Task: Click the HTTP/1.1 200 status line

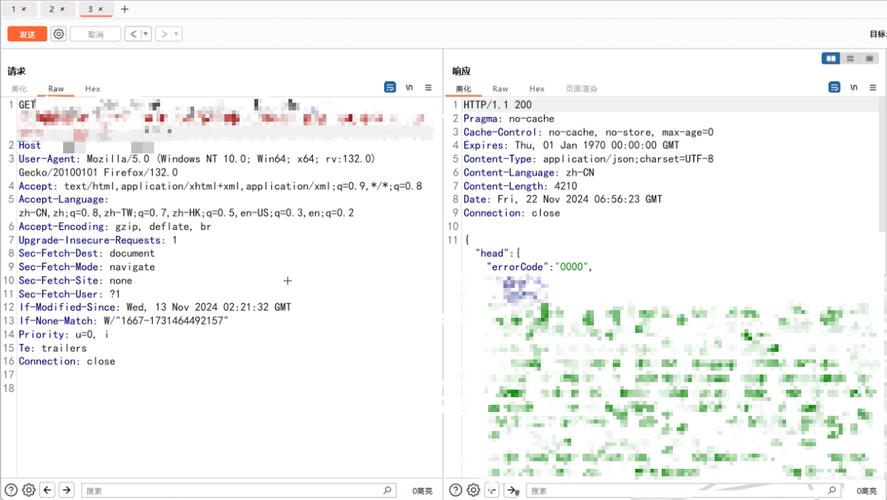Action: [x=497, y=105]
